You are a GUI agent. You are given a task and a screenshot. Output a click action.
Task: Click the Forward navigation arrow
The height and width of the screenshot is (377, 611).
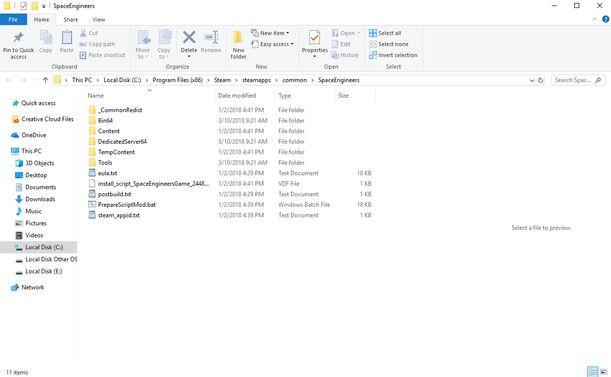point(23,80)
